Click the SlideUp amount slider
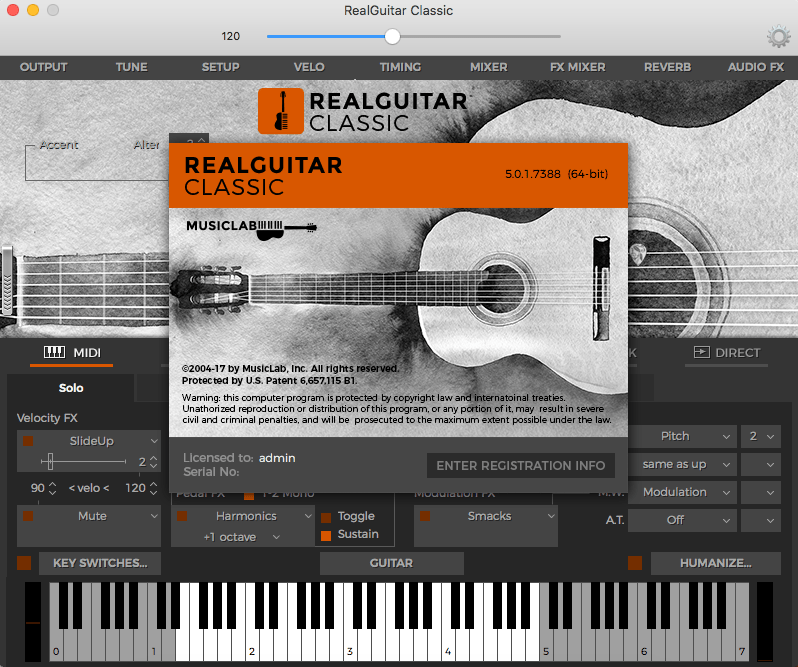 coord(83,461)
